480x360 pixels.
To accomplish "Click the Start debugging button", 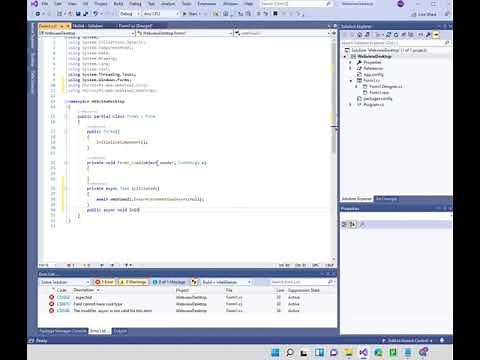I will pos(191,14).
